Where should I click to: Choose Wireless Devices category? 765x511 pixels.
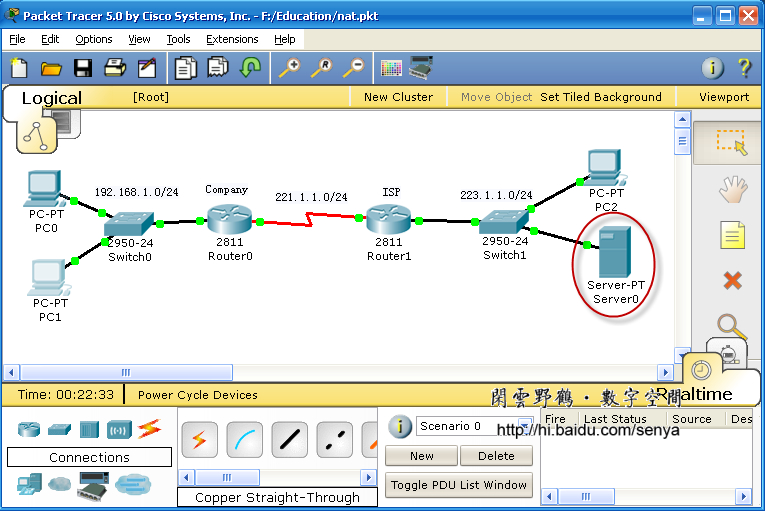[119, 429]
